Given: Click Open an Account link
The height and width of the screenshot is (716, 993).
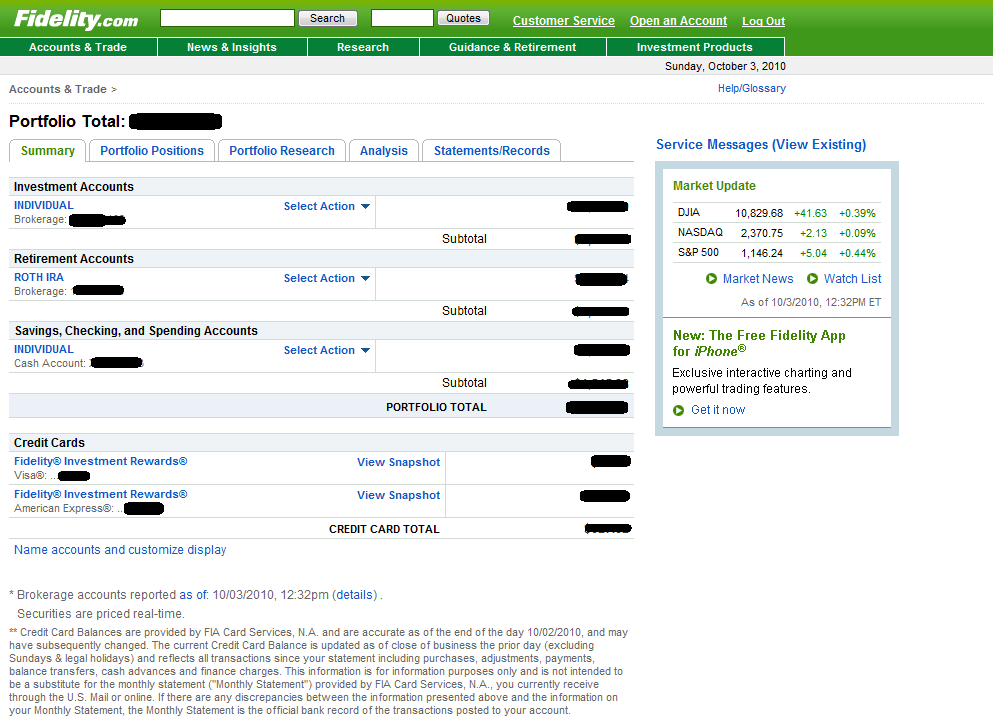Looking at the screenshot, I should (678, 21).
